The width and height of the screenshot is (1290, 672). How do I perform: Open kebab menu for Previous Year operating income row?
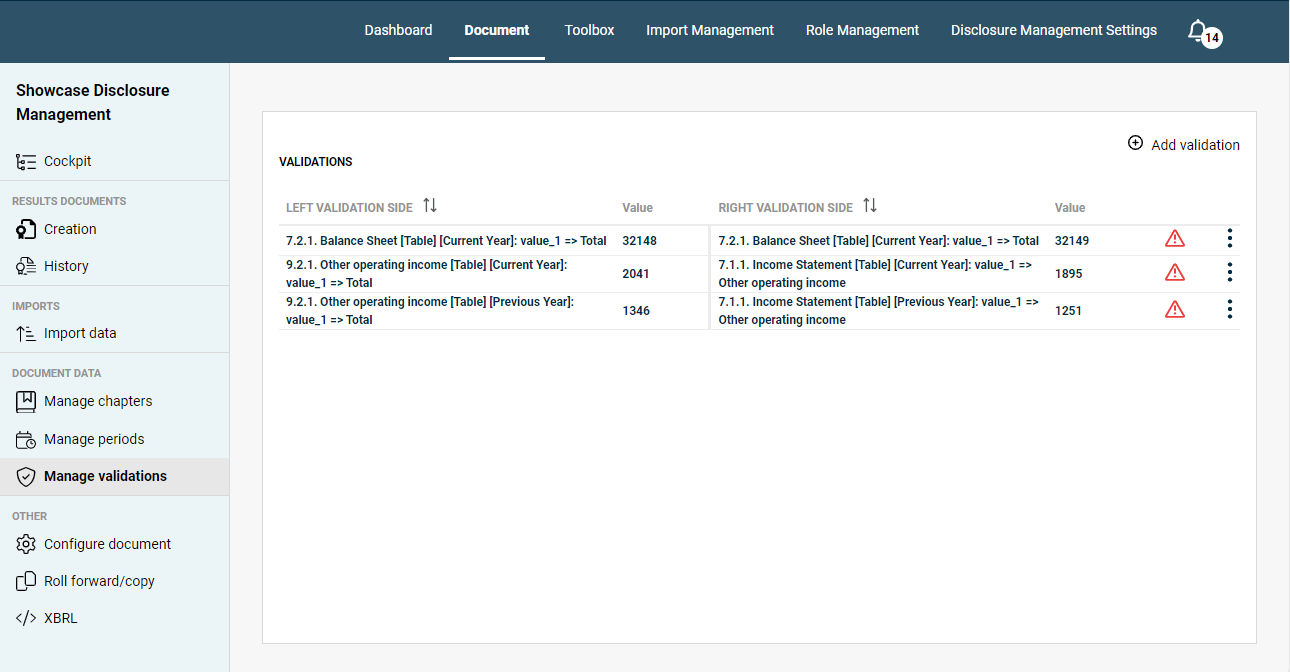tap(1230, 309)
